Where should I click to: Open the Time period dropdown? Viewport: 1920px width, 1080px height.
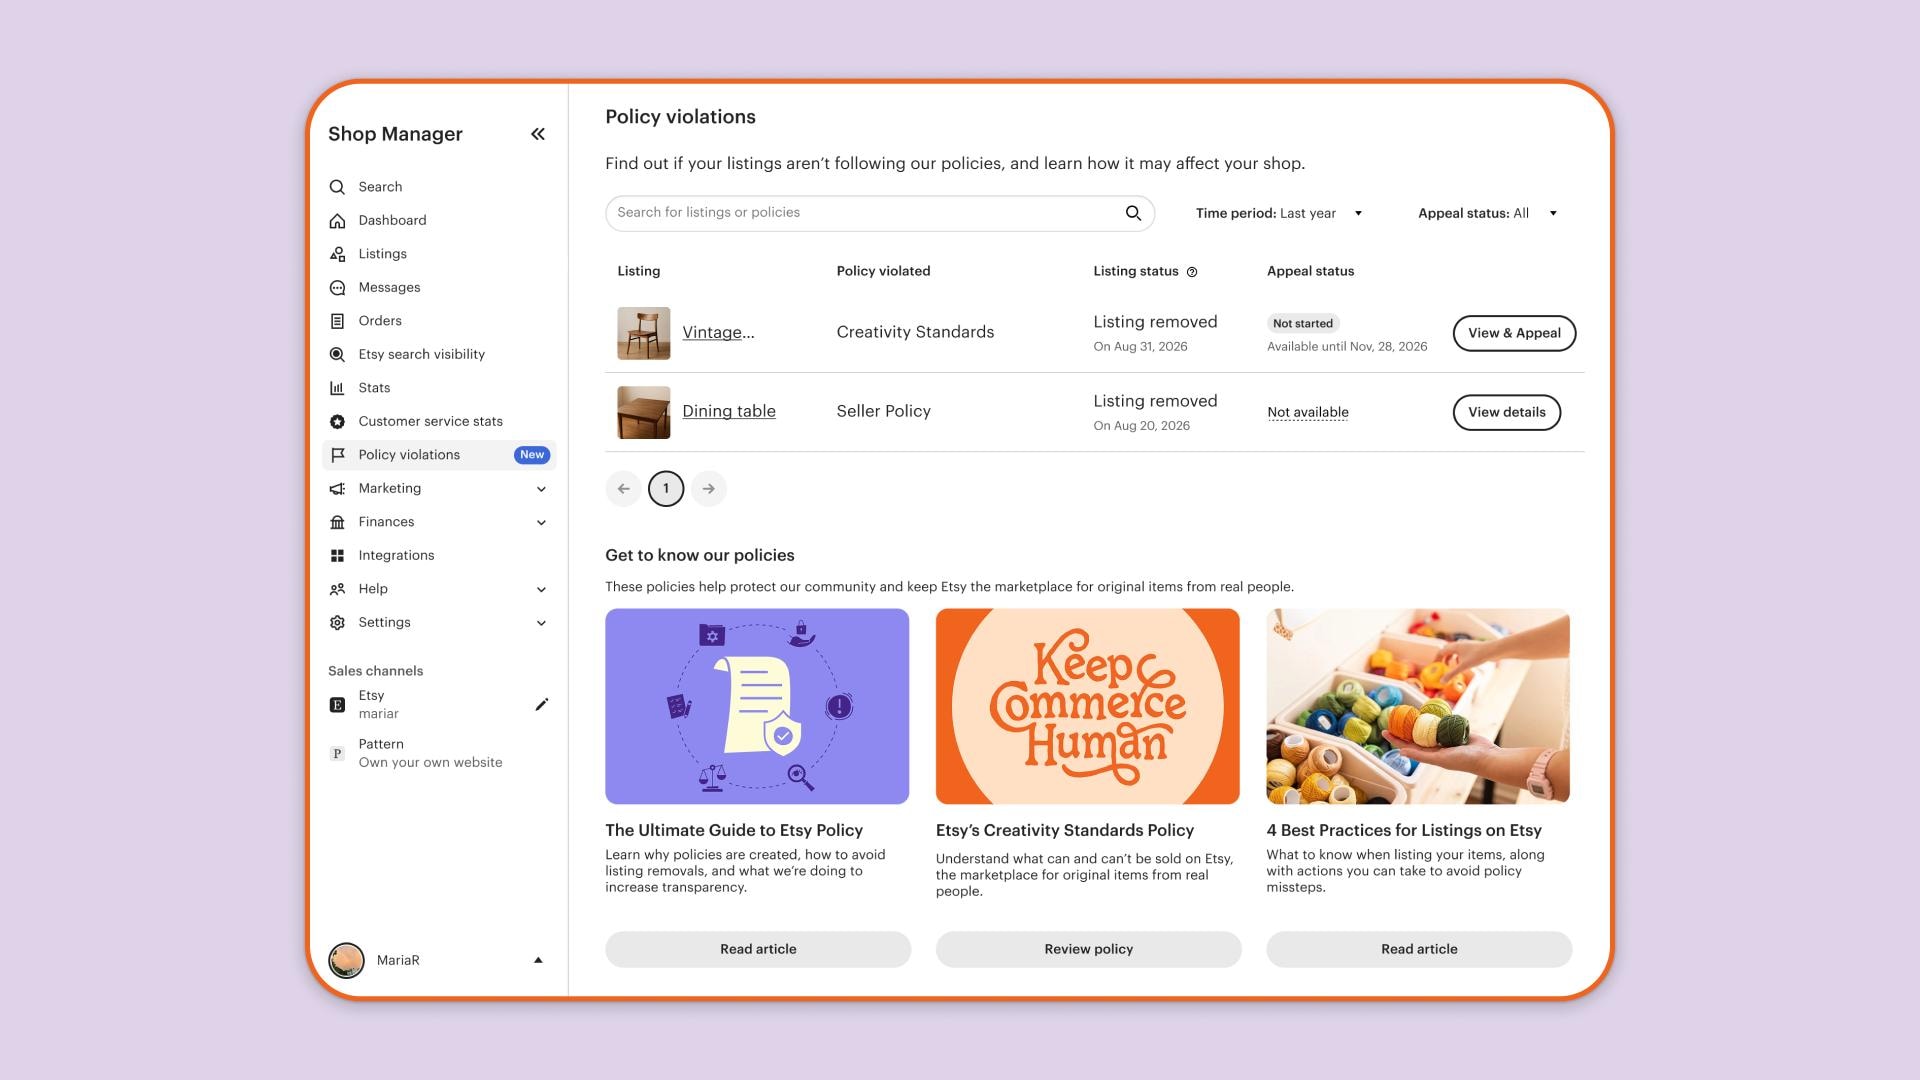pos(1279,213)
